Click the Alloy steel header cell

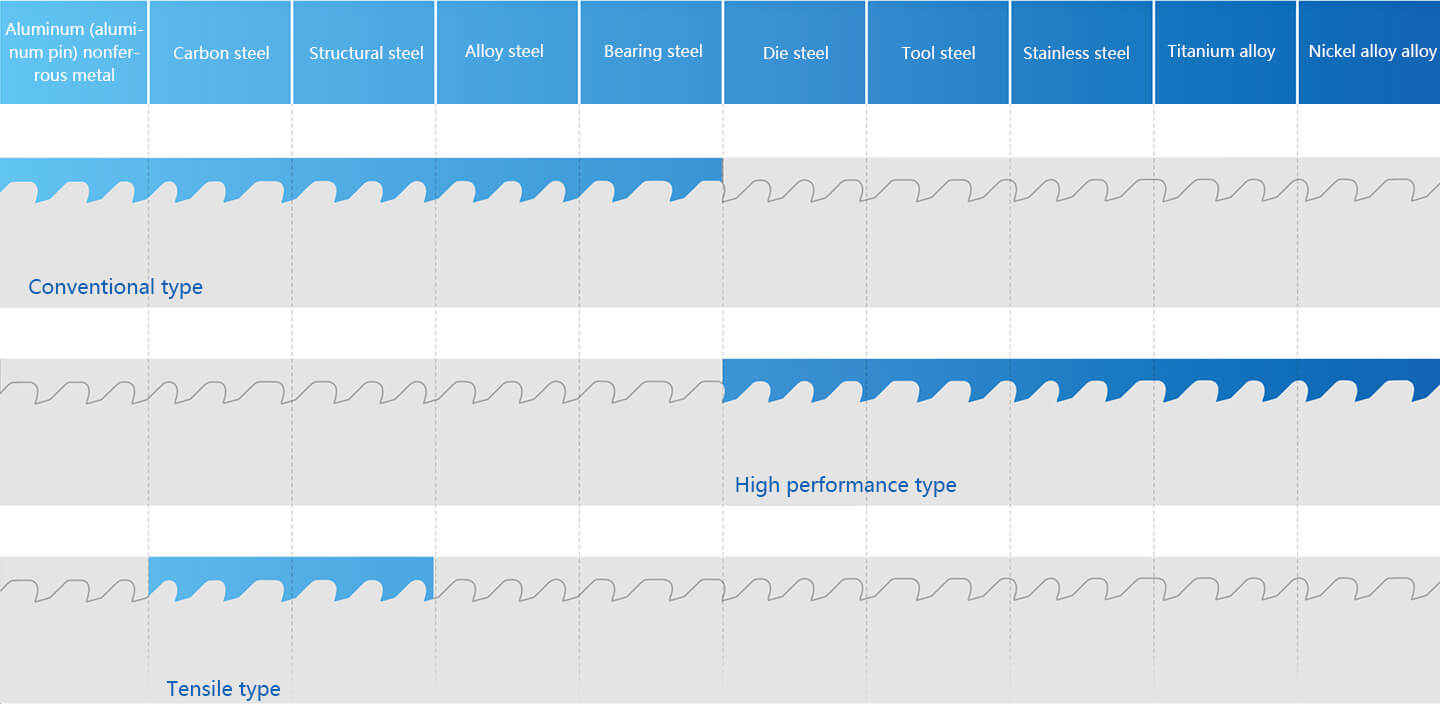[x=507, y=52]
